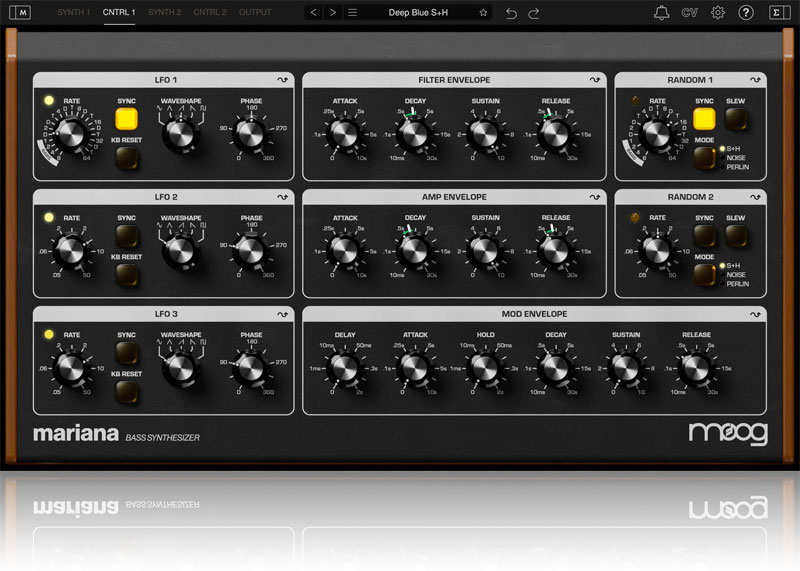Click the notification bell icon
Image resolution: width=800 pixels, height=571 pixels.
tap(662, 13)
